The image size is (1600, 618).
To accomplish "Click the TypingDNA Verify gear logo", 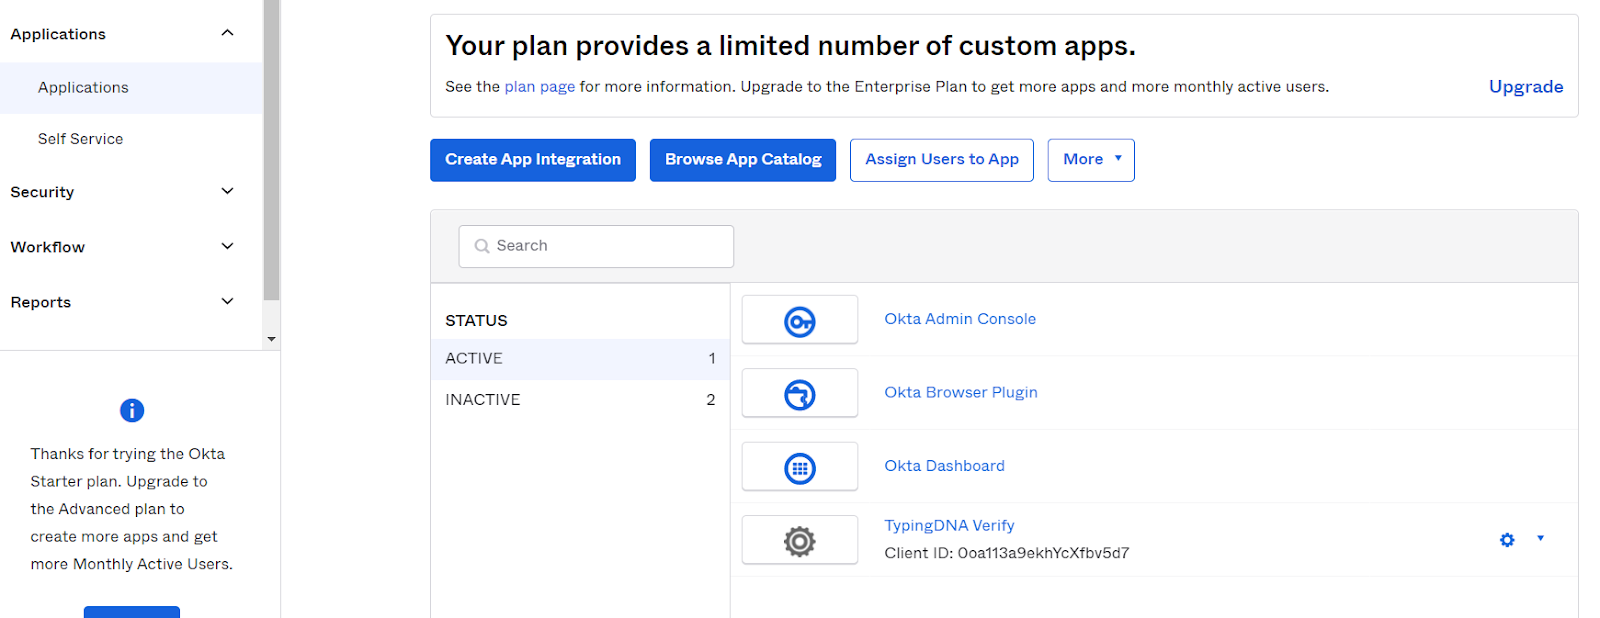I will [x=799, y=541].
